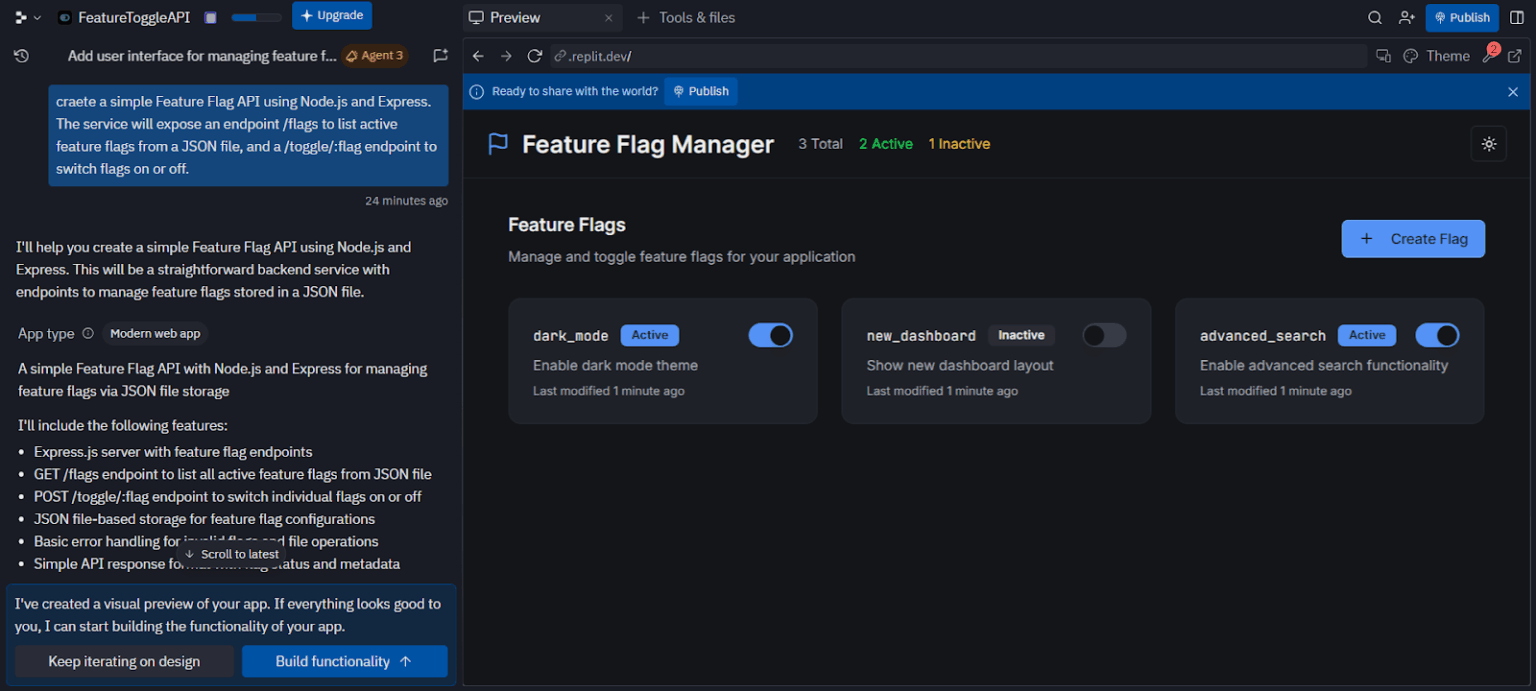Turn off the dark_mode feature flag
Image resolution: width=1536 pixels, height=691 pixels.
(x=770, y=335)
